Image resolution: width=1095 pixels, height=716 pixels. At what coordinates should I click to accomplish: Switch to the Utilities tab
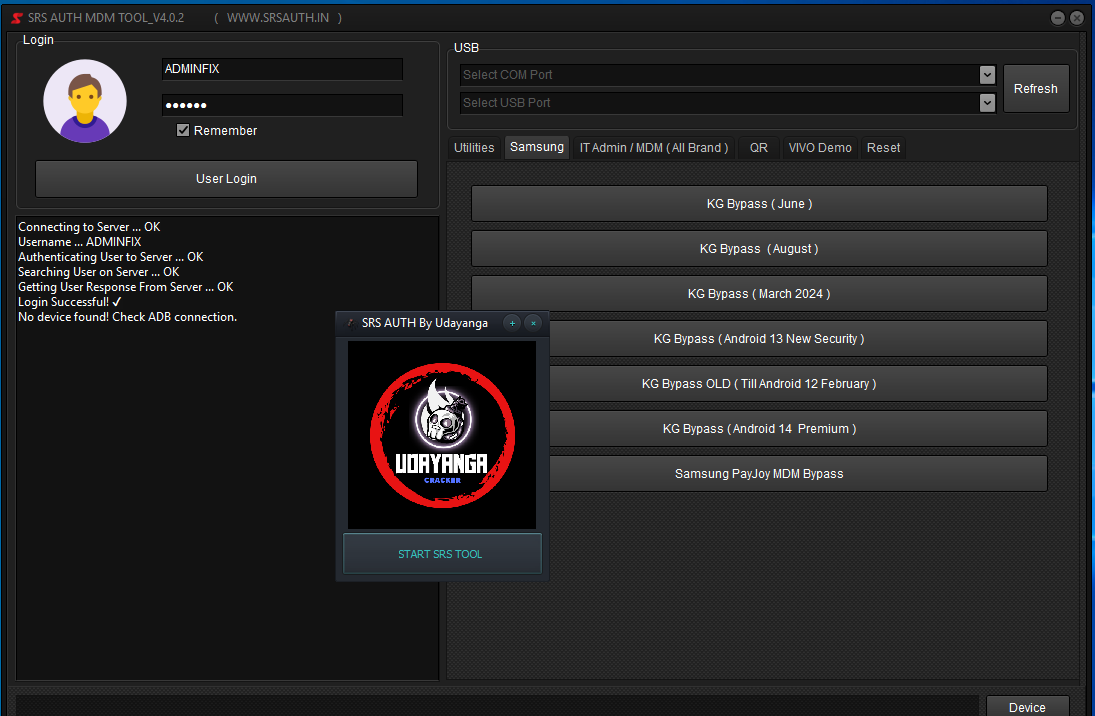(474, 148)
